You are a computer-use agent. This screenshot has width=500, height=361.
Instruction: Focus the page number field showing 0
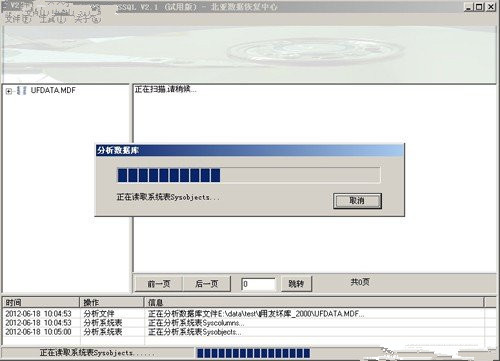258,284
